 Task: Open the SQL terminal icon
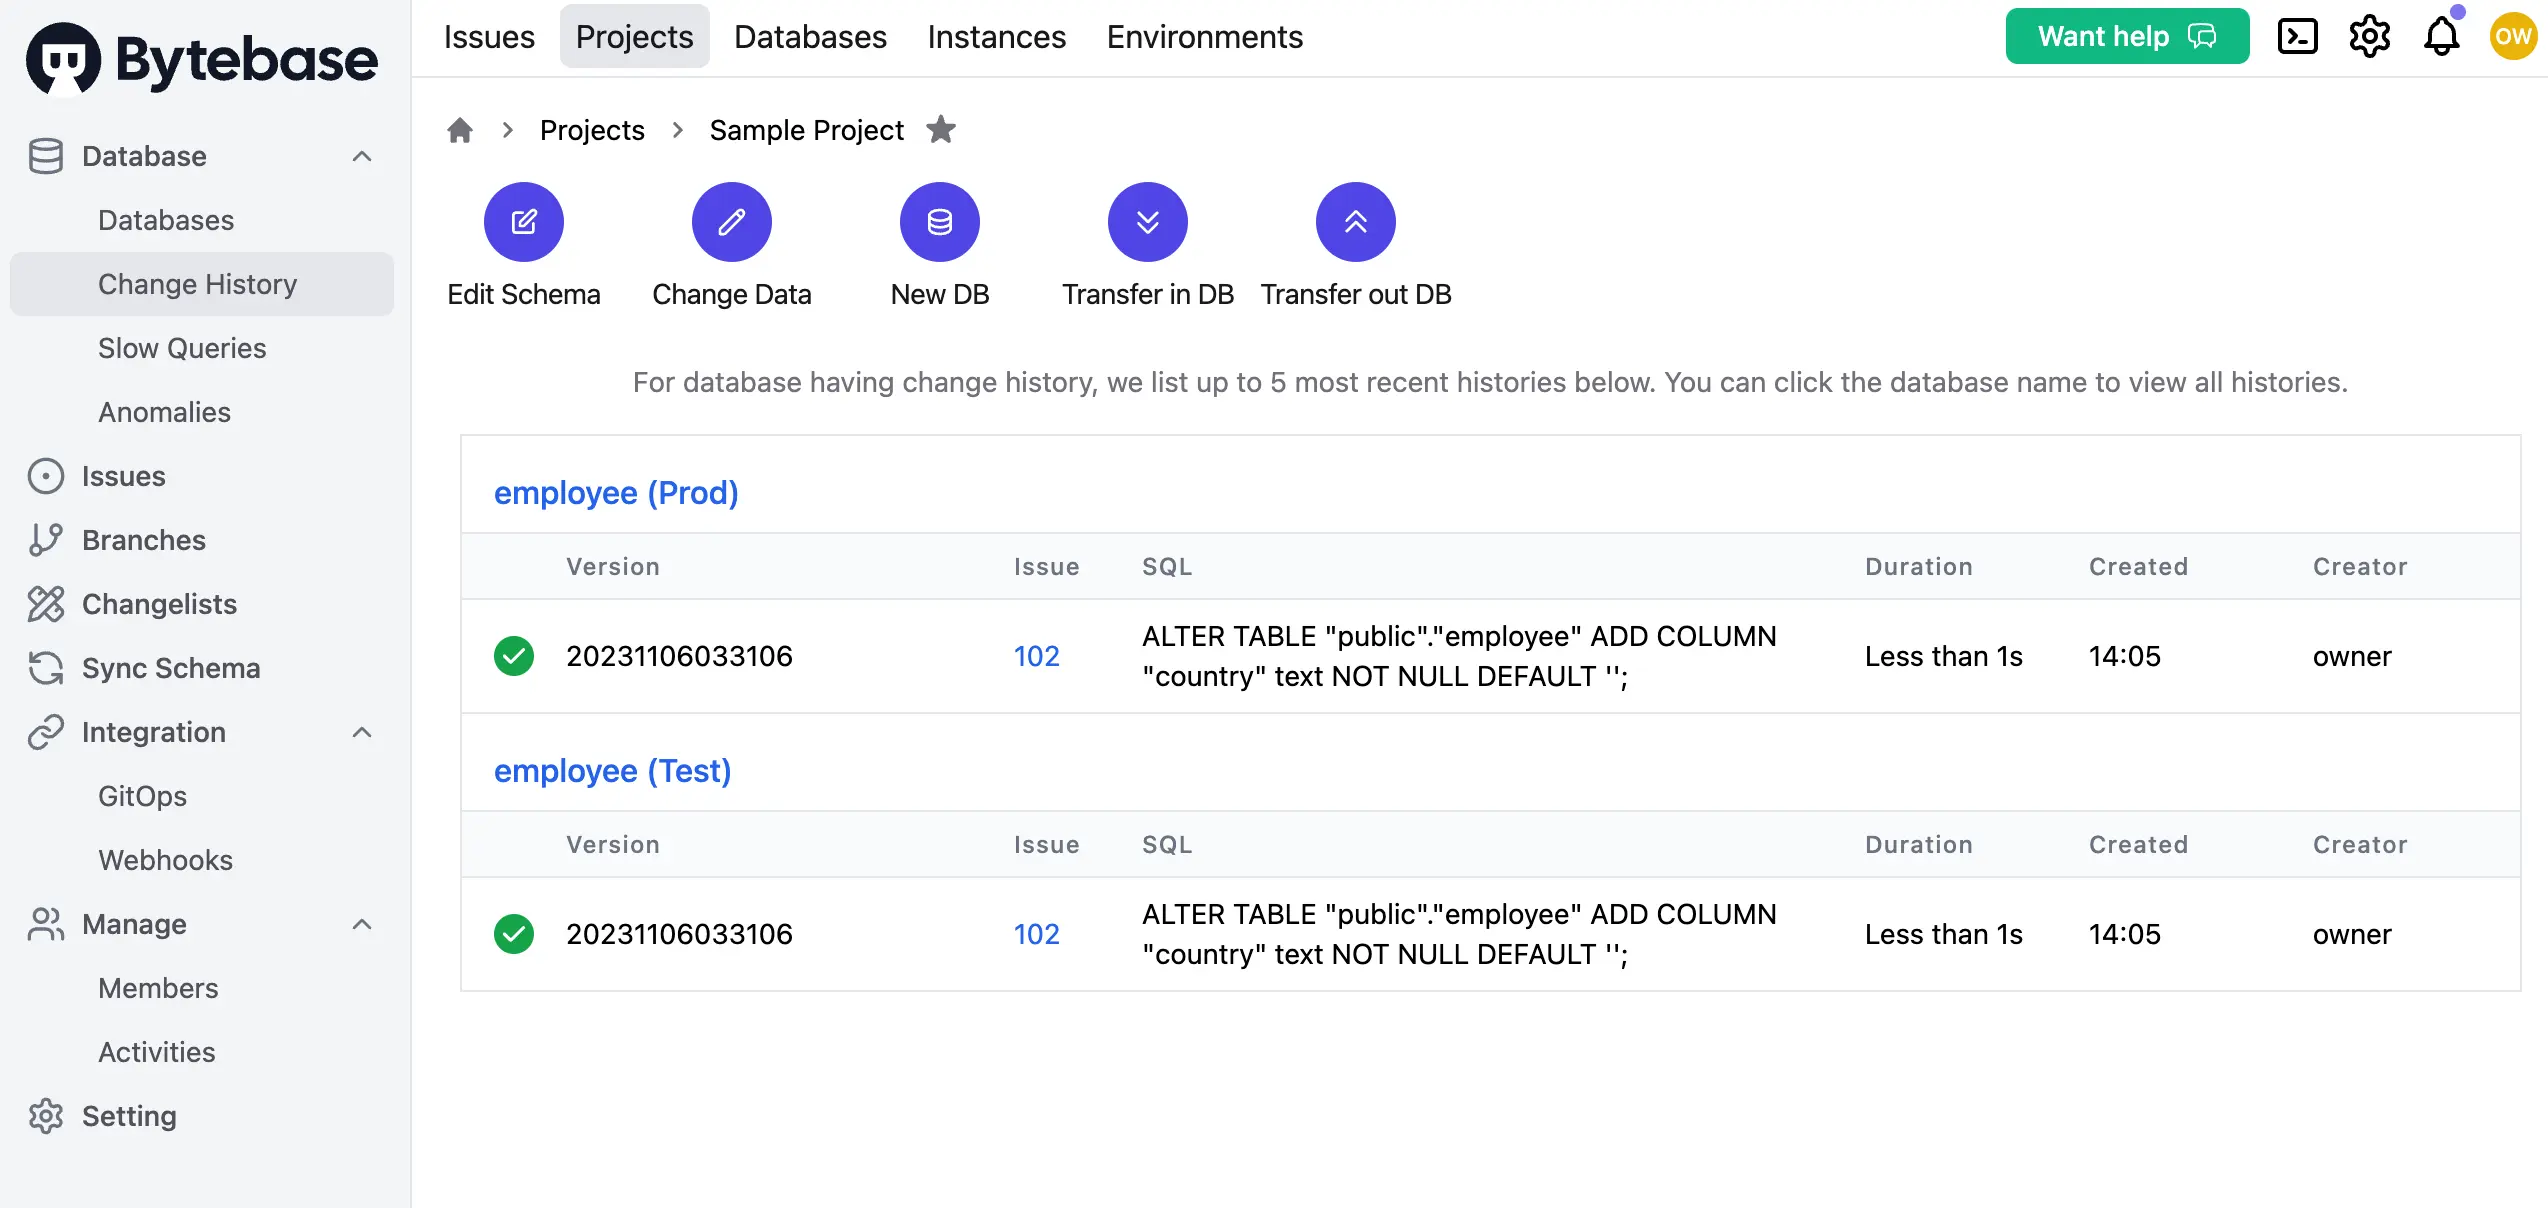click(x=2298, y=37)
